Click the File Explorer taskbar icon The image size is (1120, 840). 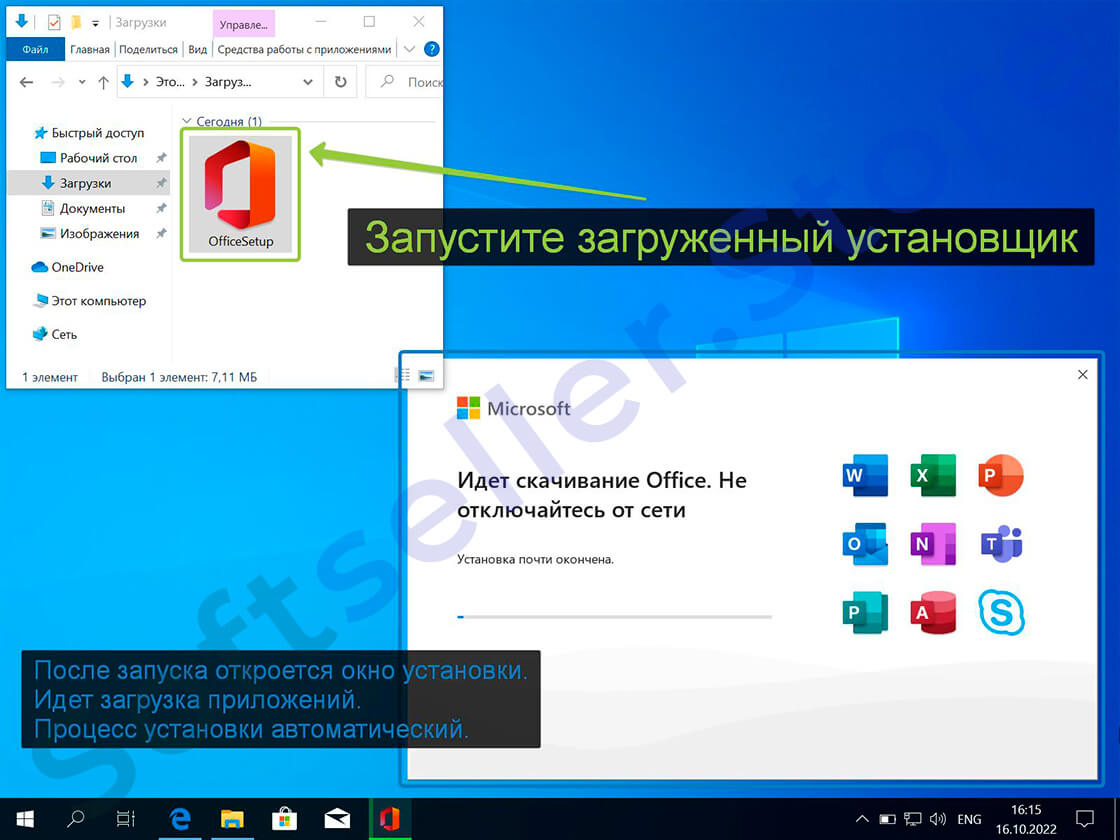(232, 819)
